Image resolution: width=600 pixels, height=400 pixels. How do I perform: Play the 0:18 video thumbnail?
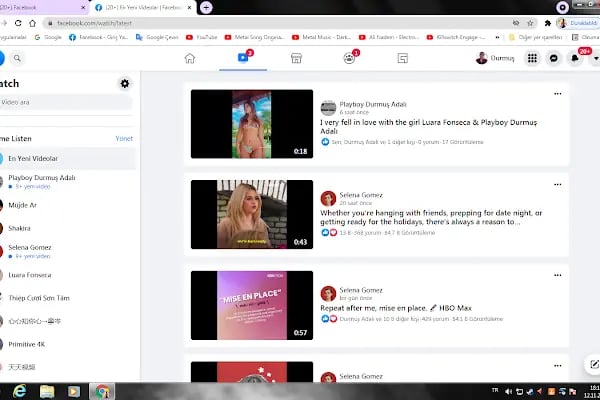(x=252, y=124)
